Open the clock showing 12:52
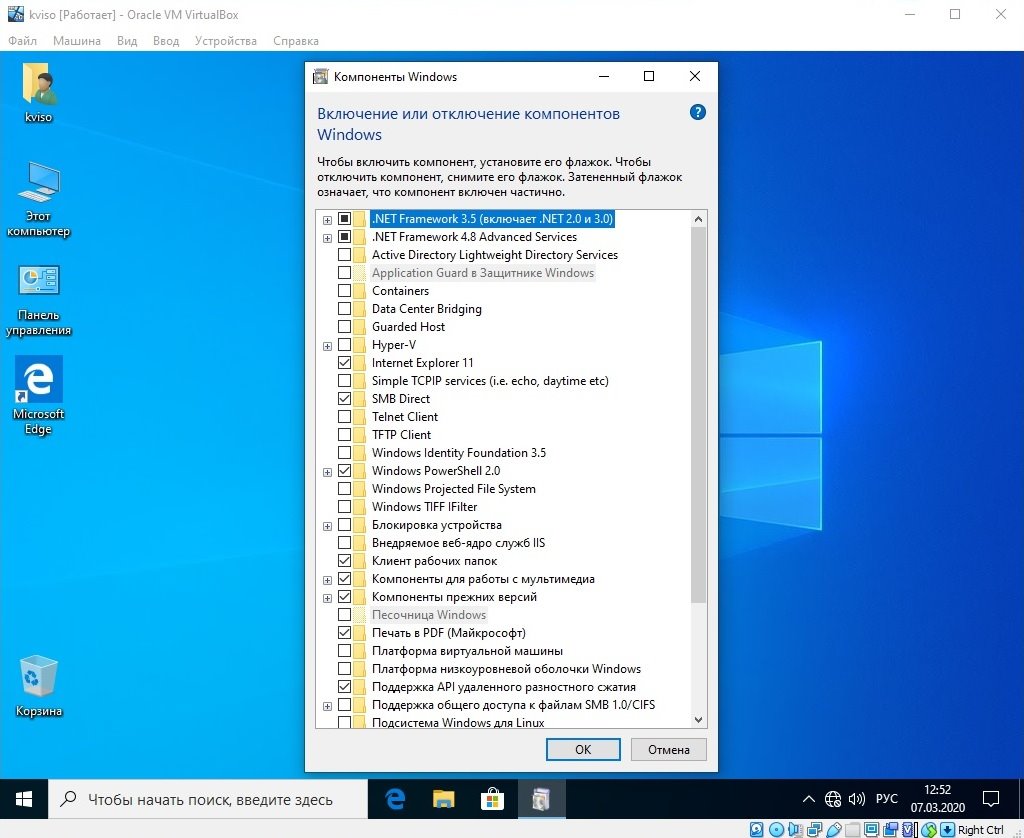This screenshot has height=838, width=1024. 938,799
